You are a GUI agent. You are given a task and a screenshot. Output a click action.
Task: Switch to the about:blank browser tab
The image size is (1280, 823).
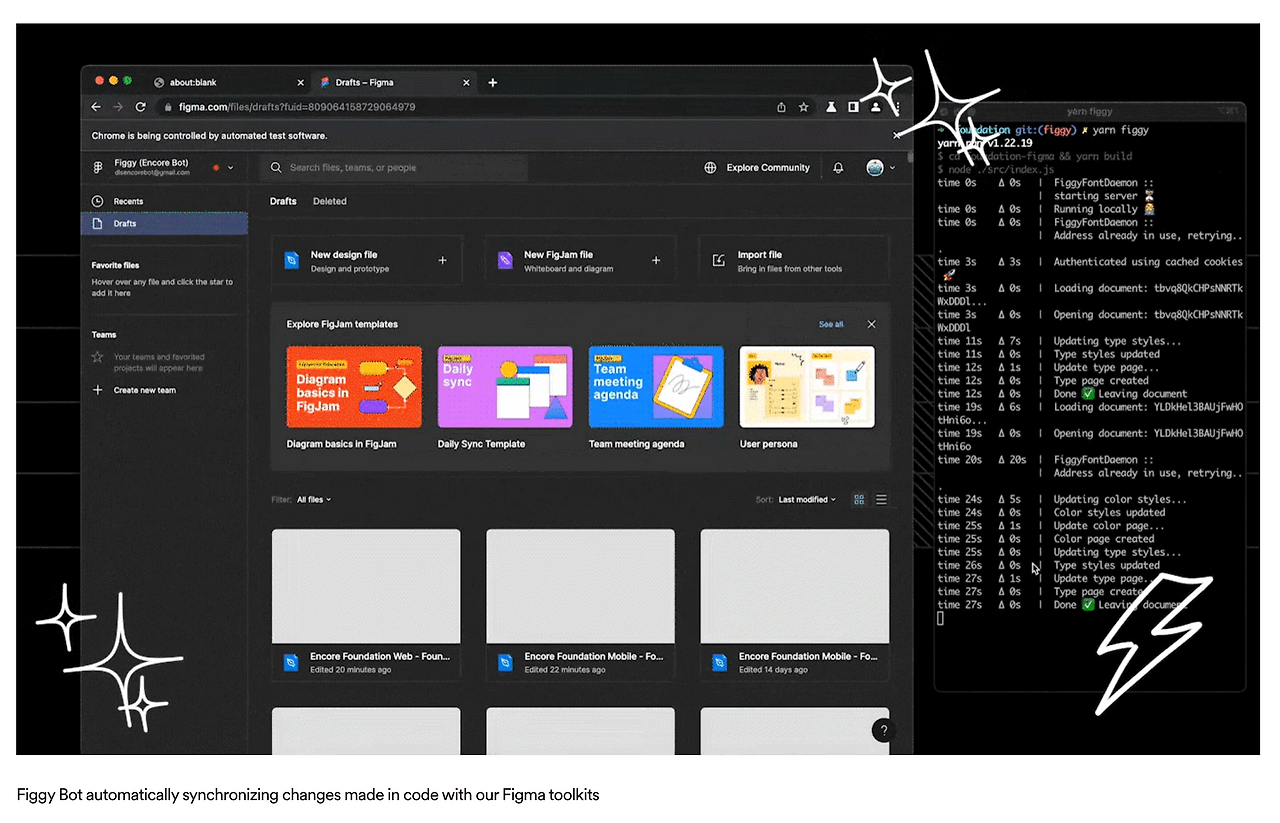point(230,82)
